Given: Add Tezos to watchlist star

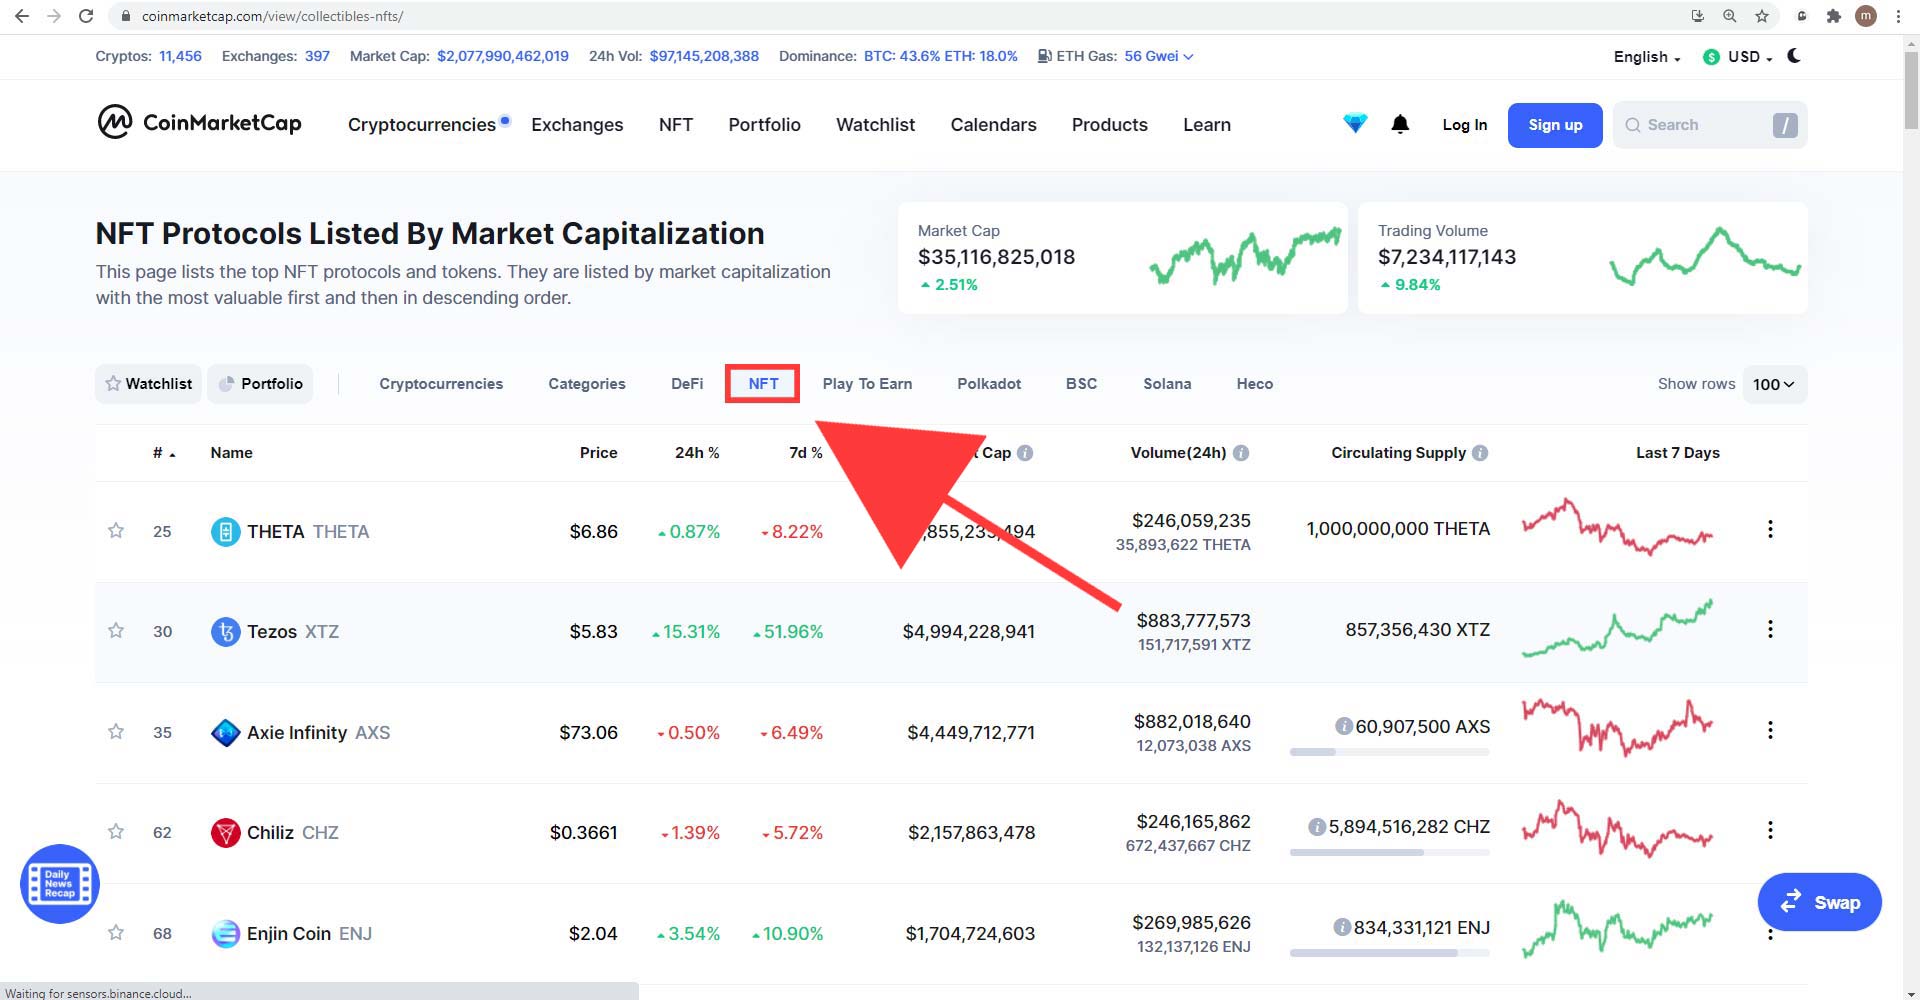Looking at the screenshot, I should 116,630.
